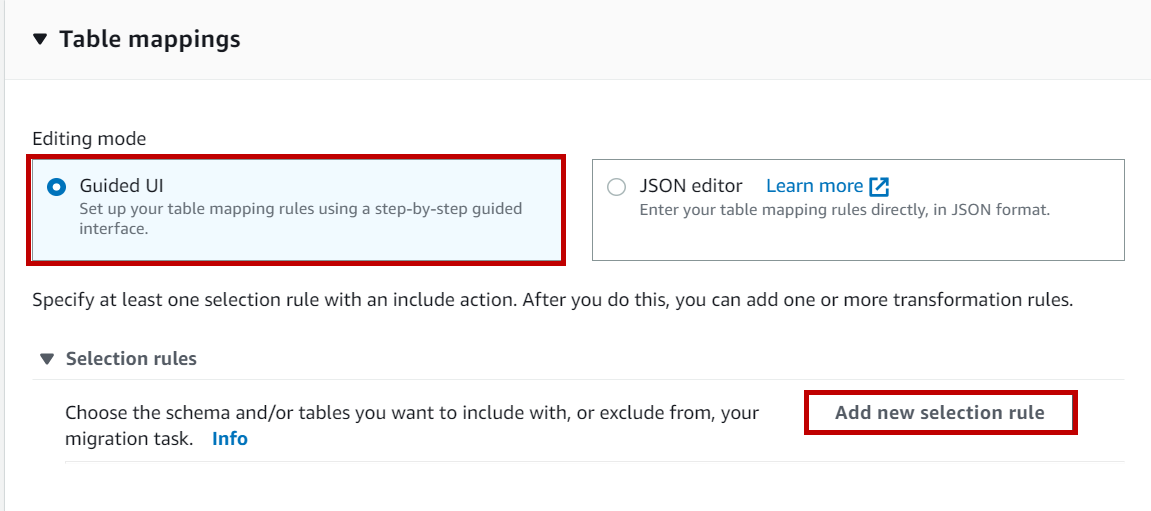Viewport: 1151px width, 511px height.
Task: Click the 'Specify at least one selection rule' text
Action: click(x=552, y=300)
